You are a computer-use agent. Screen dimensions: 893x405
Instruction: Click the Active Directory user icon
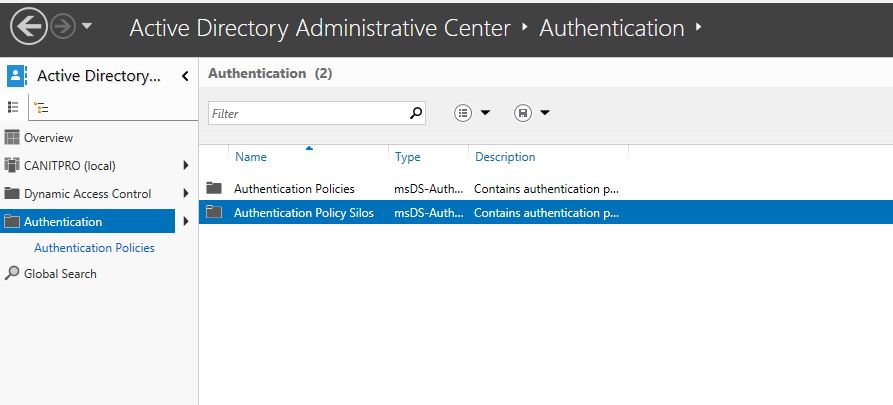17,75
